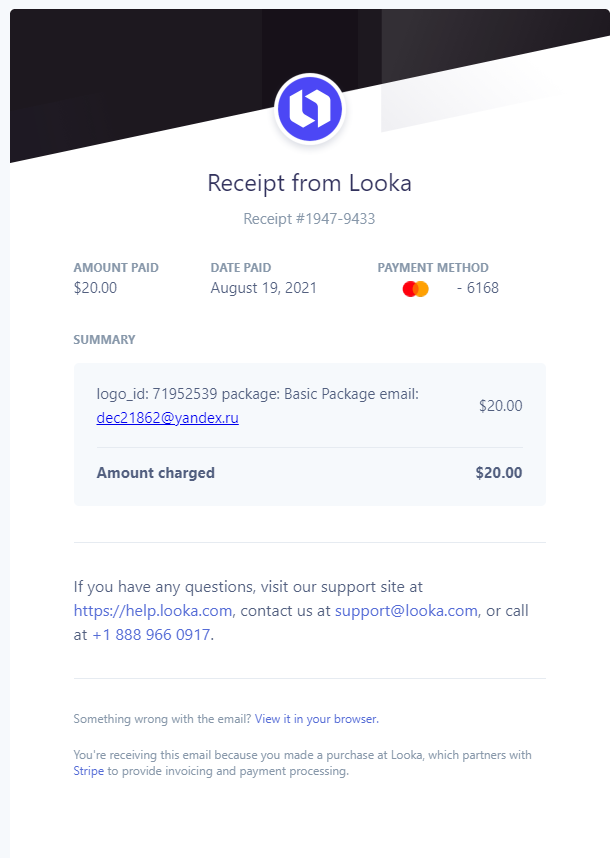The image size is (610, 858).
Task: Click the Mastercard card icon
Action: coord(415,289)
